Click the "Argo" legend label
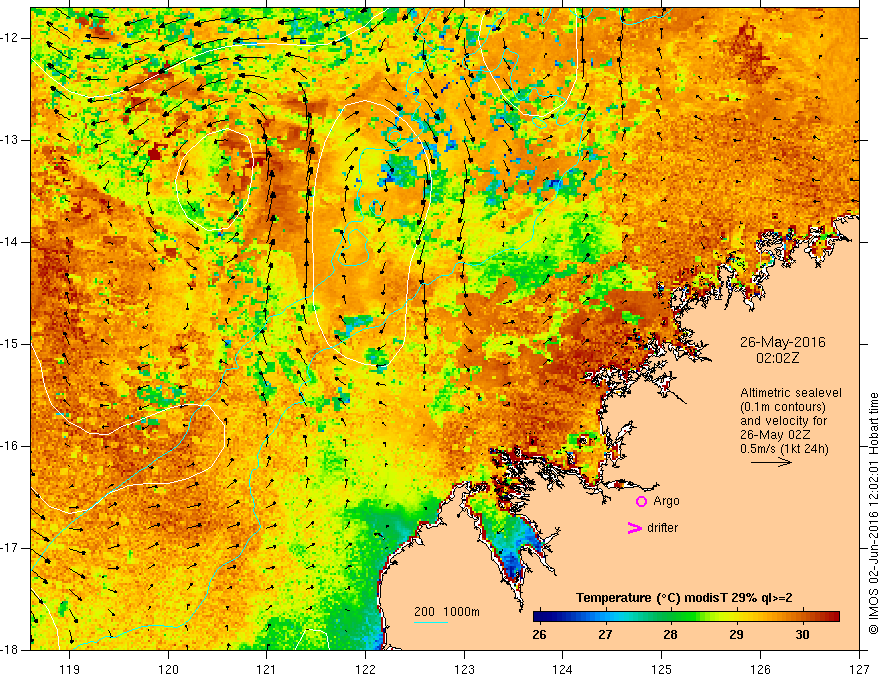 (666, 502)
